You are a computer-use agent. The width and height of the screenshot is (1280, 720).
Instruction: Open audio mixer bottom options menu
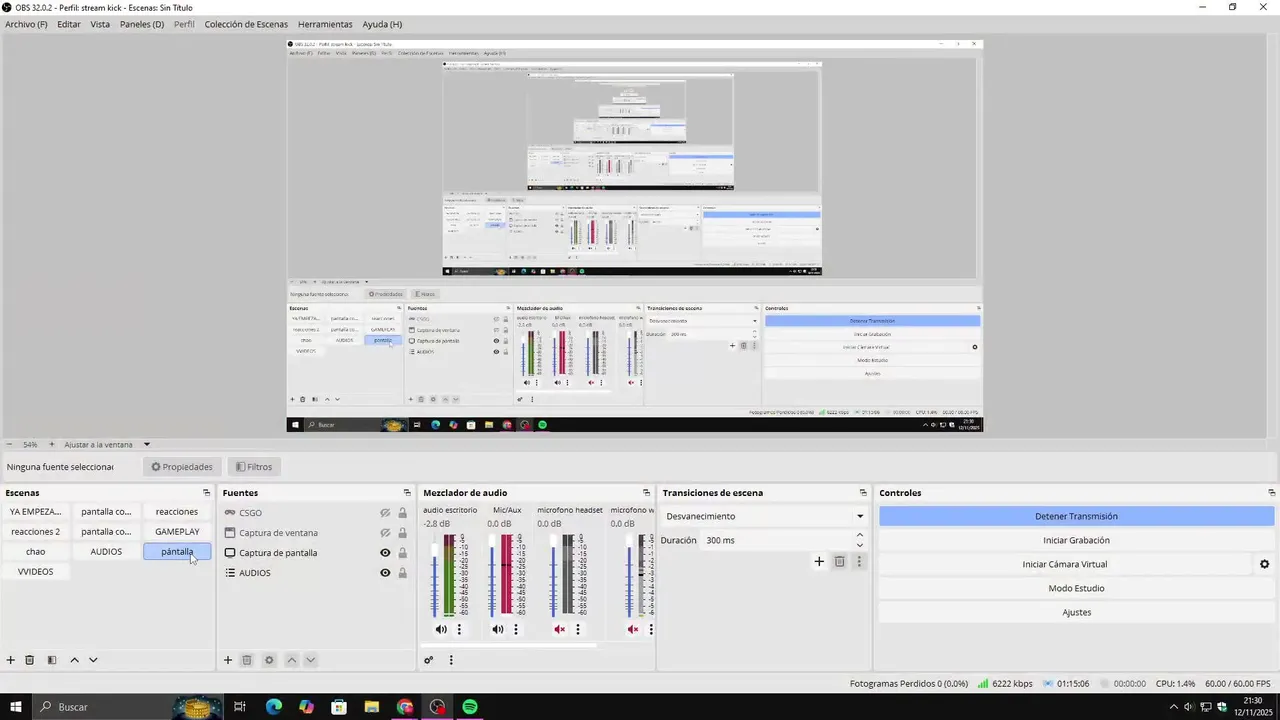pyautogui.click(x=451, y=660)
